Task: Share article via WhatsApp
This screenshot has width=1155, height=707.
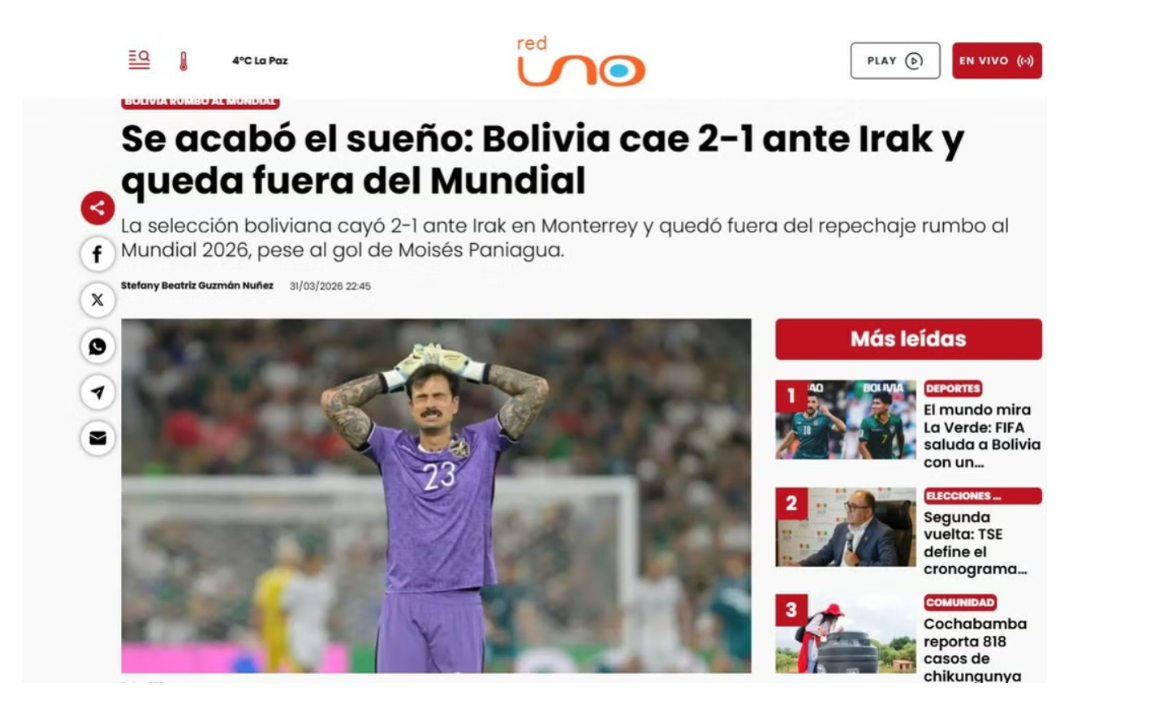Action: (x=97, y=346)
